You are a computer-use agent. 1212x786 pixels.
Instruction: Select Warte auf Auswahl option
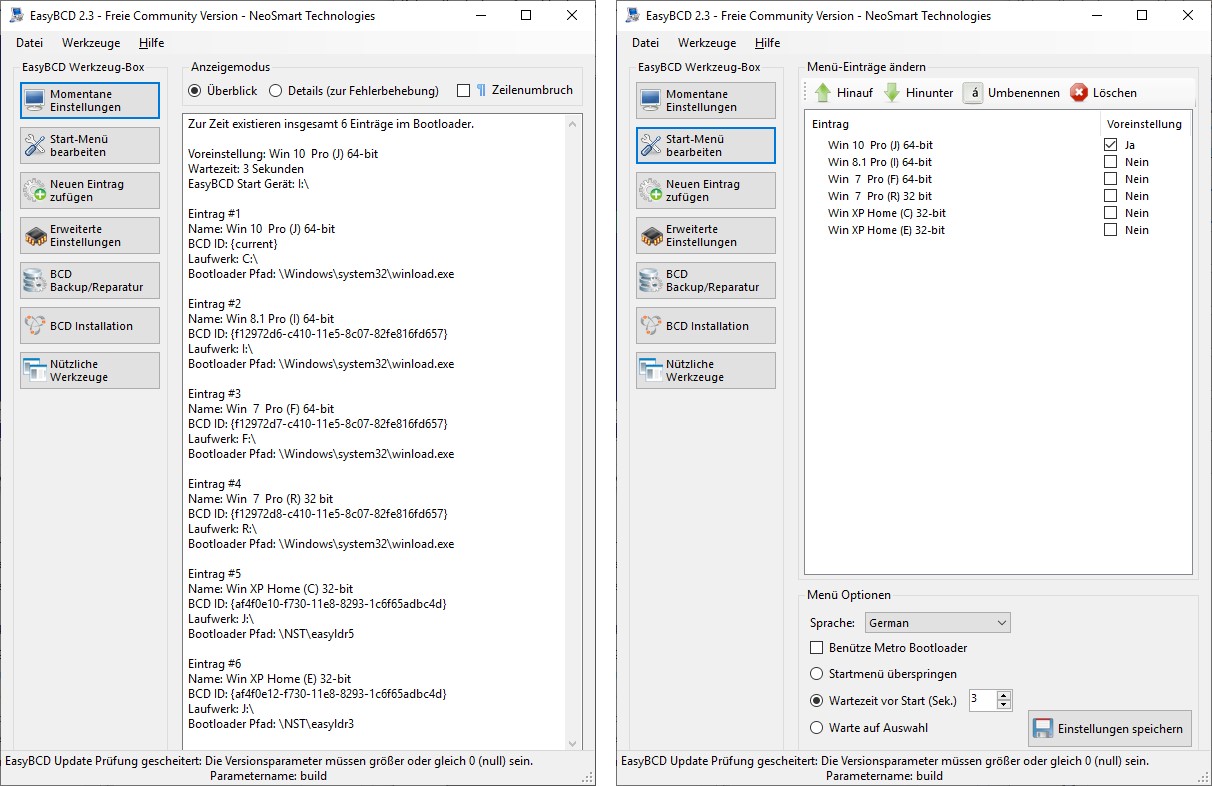pyautogui.click(x=817, y=728)
